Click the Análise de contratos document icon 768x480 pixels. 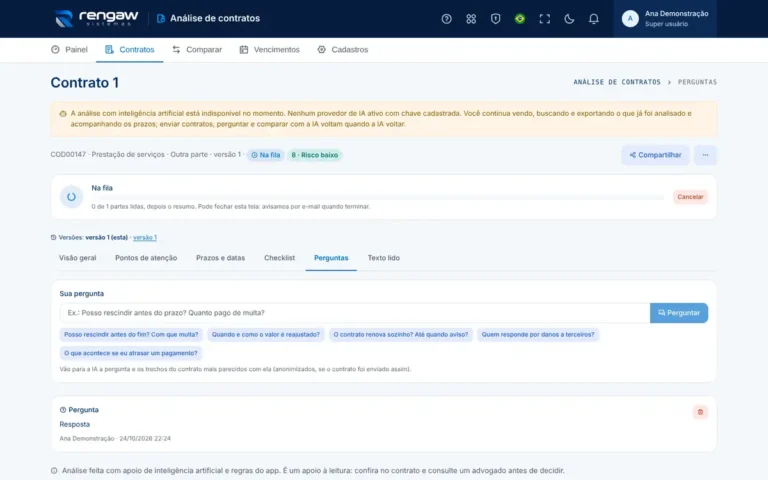[x=161, y=19]
